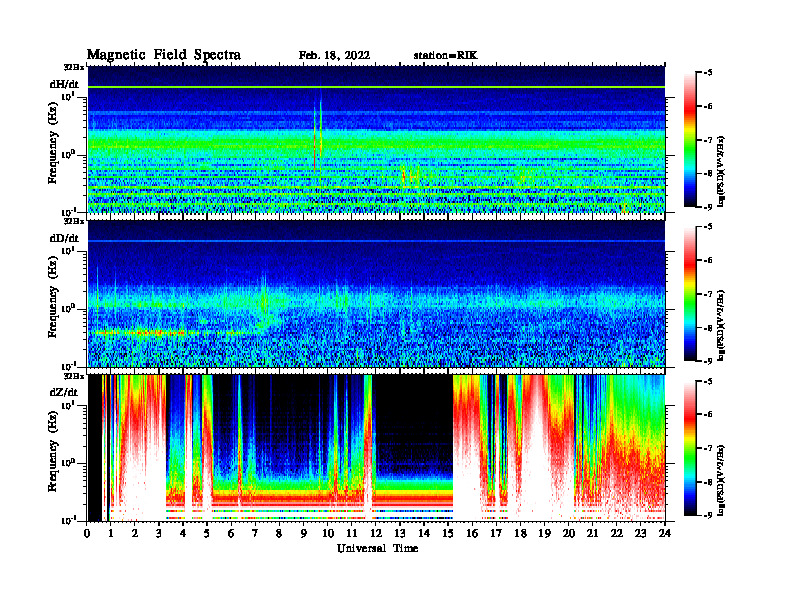Click the -7 tick on the dD/dt color bar
The width and height of the screenshot is (792, 612).
click(708, 294)
